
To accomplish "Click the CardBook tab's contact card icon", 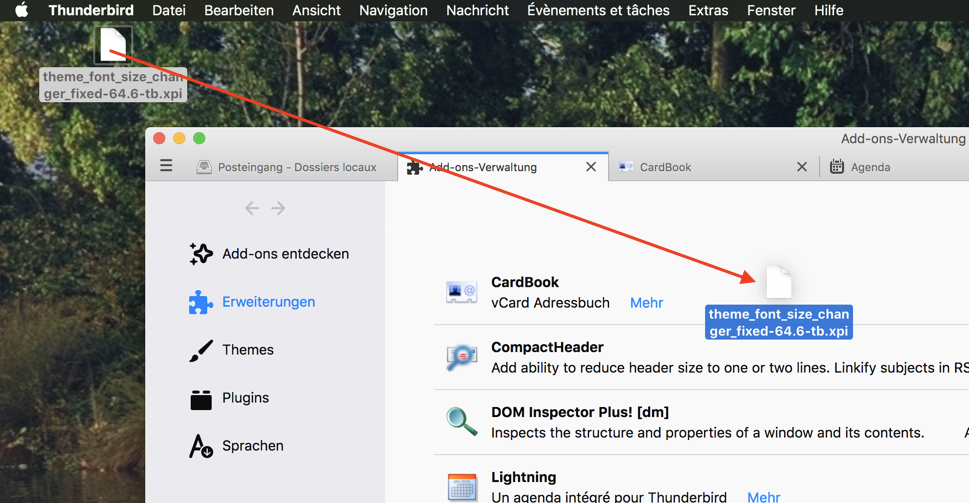I will [625, 167].
